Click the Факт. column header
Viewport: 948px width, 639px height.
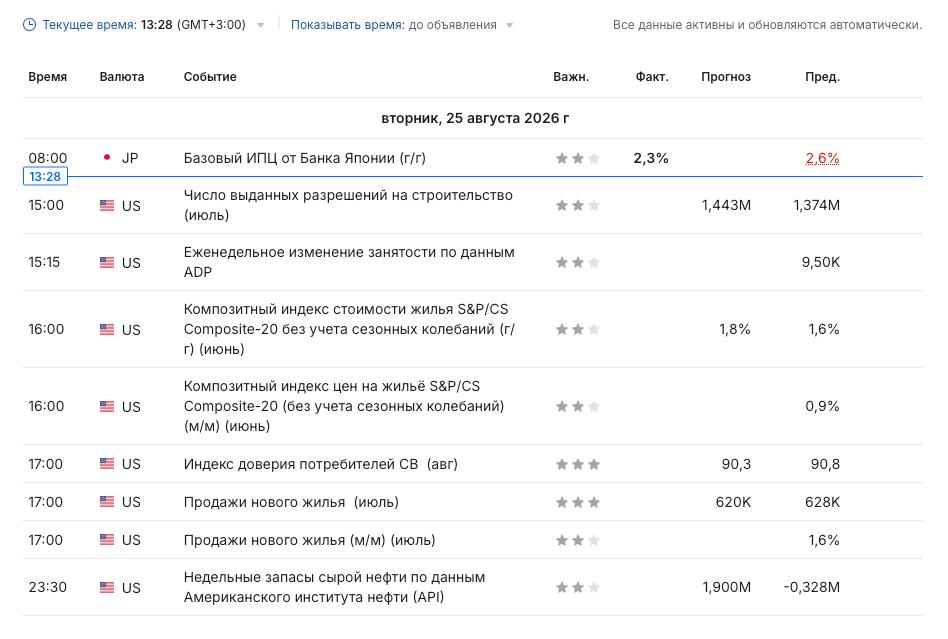652,77
